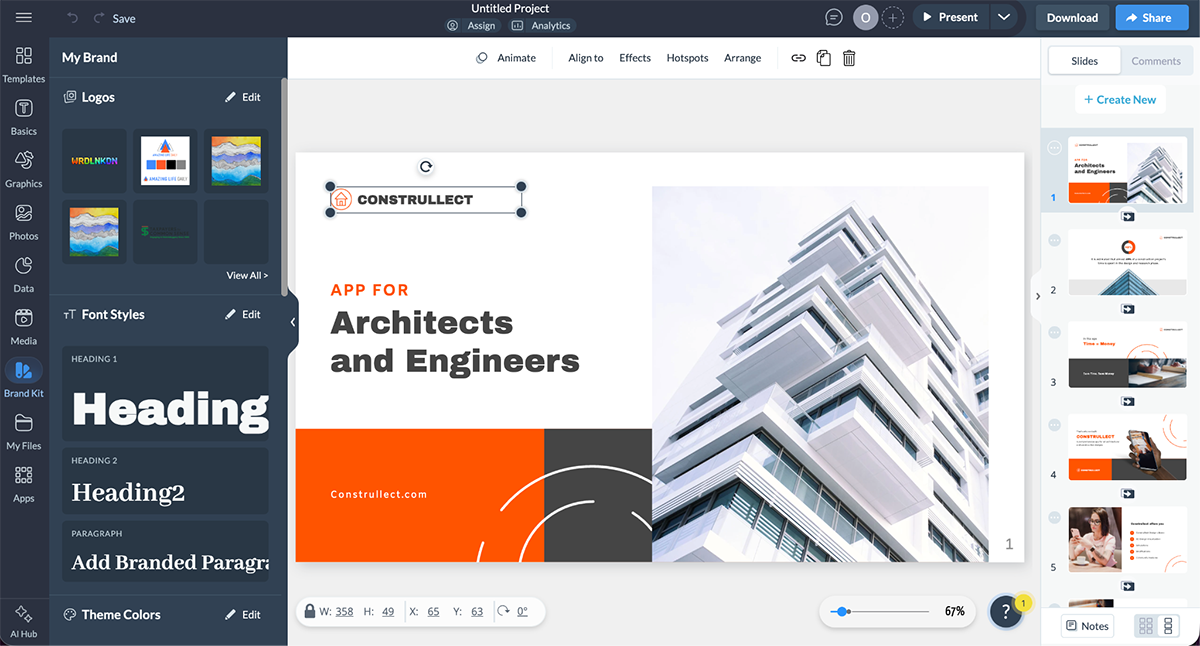This screenshot has width=1200, height=646.
Task: Click Animate in the toolbar
Action: click(506, 58)
